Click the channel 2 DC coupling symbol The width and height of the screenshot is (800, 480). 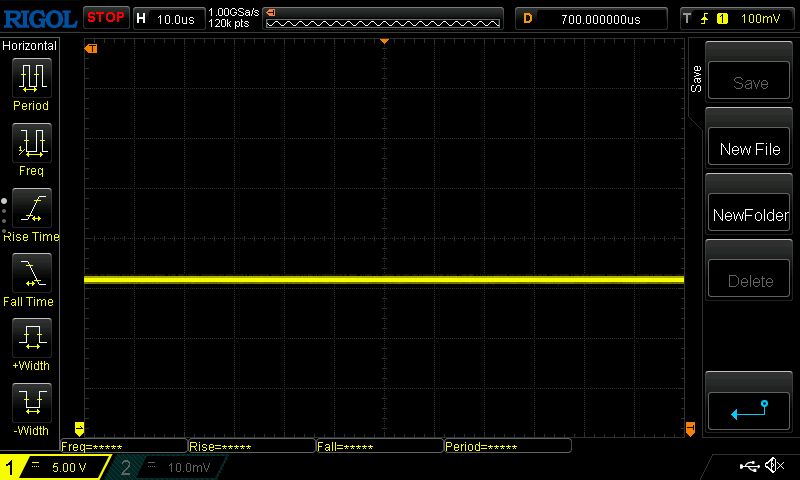pos(152,465)
